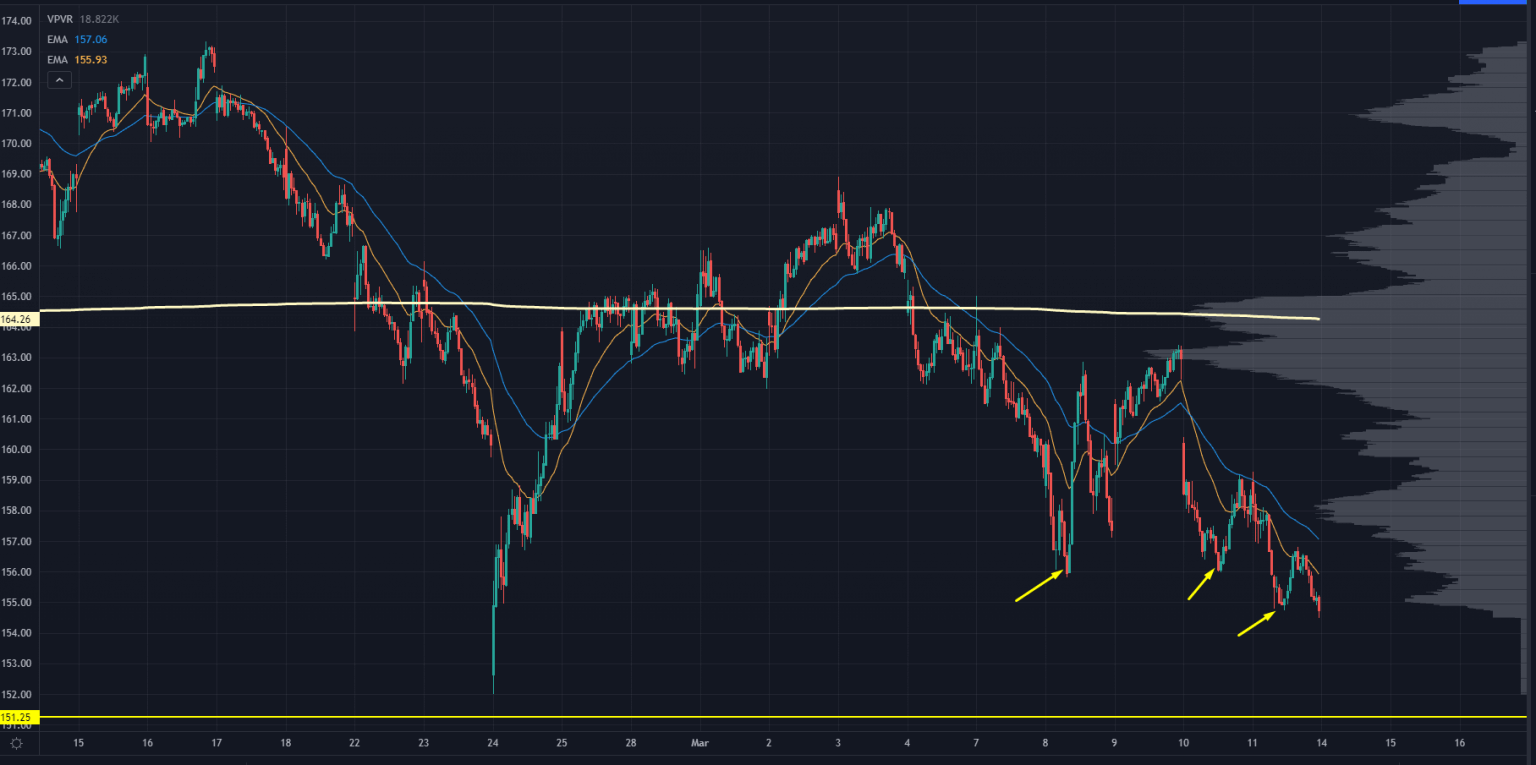This screenshot has height=765, width=1536.
Task: Click date 22 on the time axis
Action: click(x=354, y=743)
